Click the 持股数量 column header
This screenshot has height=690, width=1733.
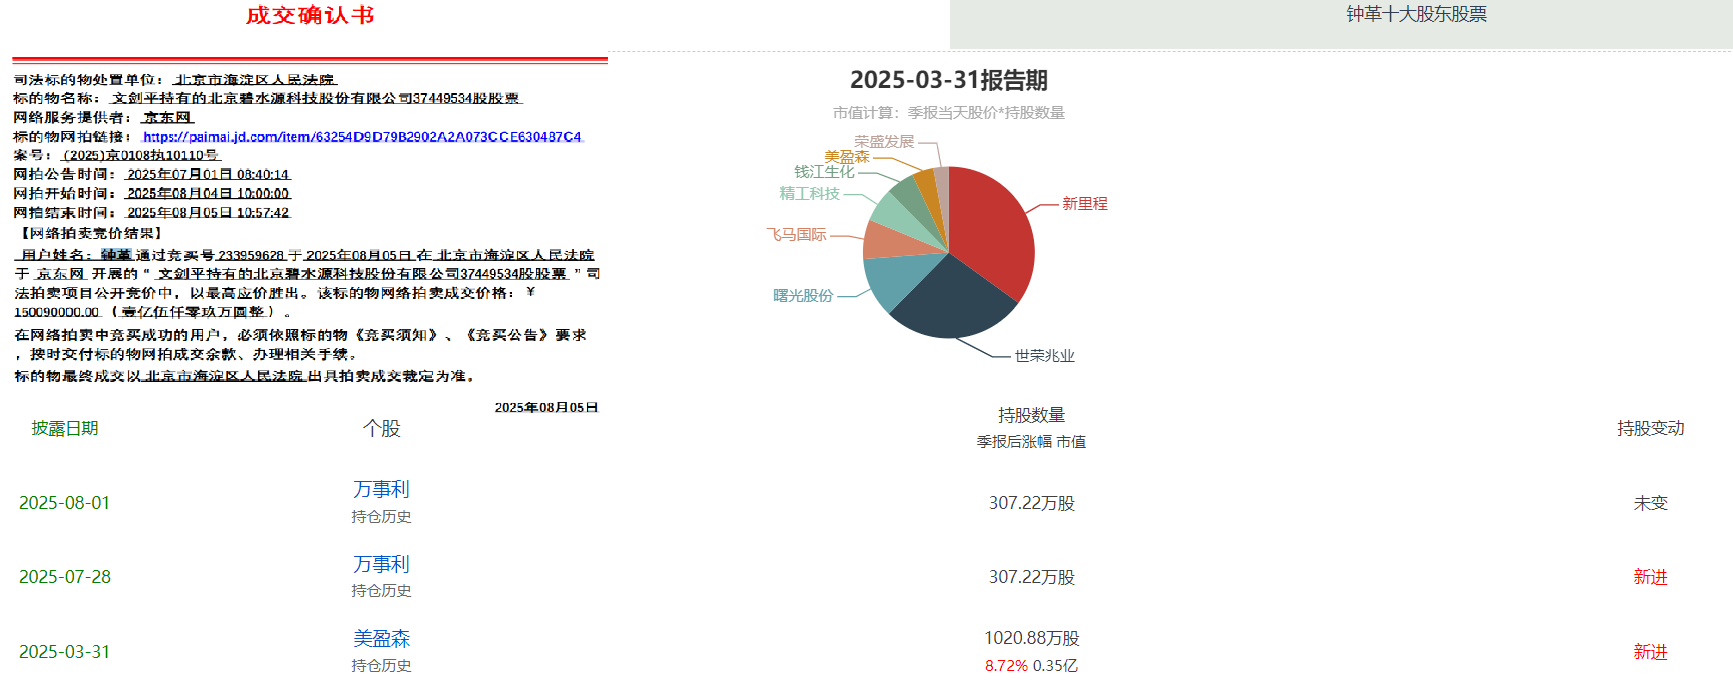click(x=1031, y=415)
